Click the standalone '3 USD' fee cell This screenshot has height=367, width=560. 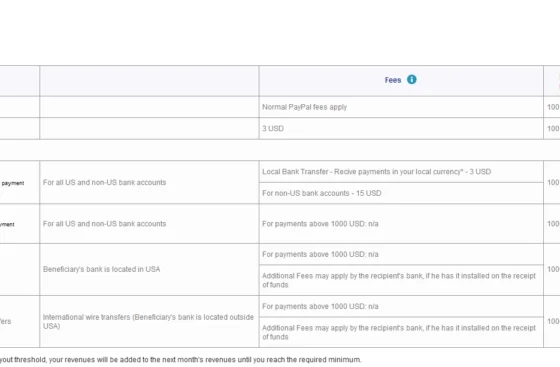click(x=401, y=129)
